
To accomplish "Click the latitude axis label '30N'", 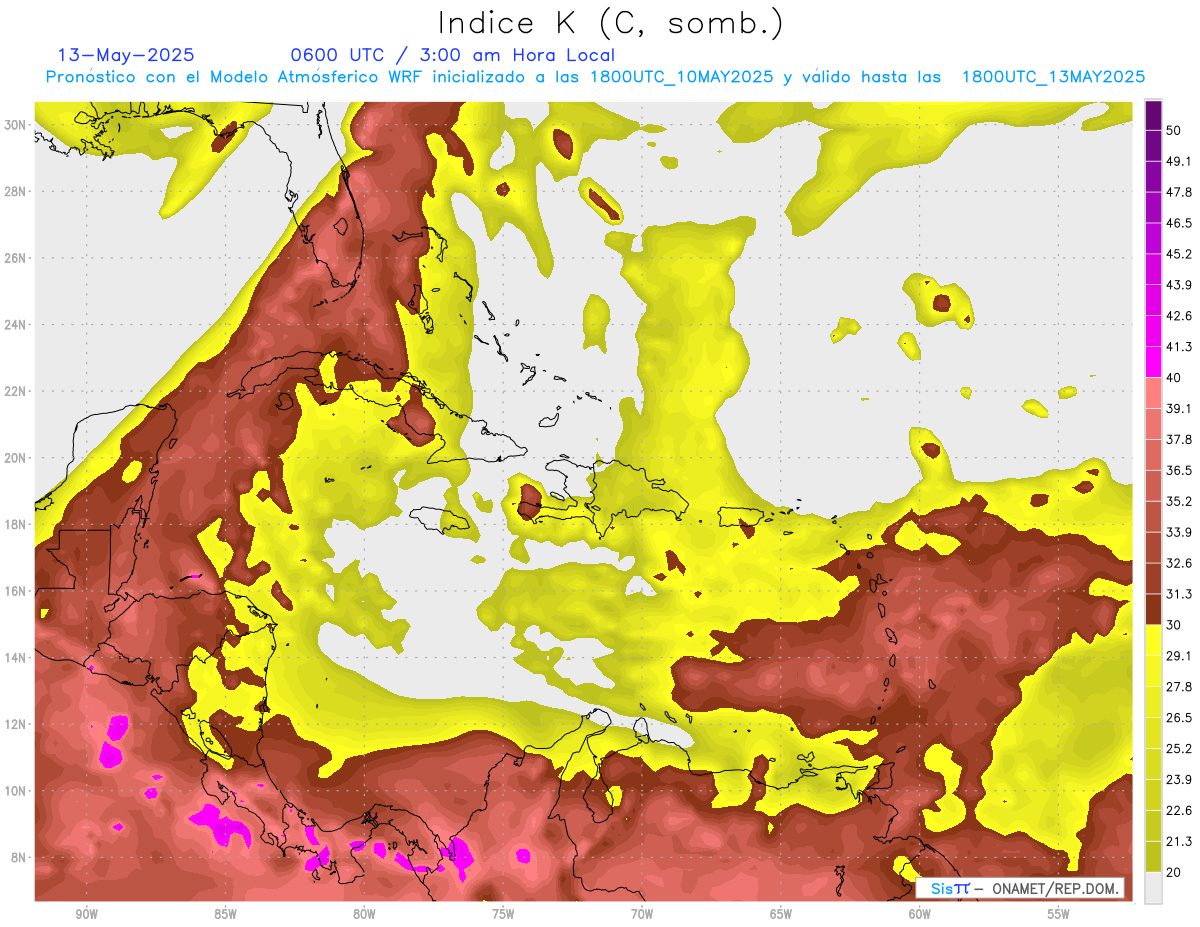I will [15, 124].
